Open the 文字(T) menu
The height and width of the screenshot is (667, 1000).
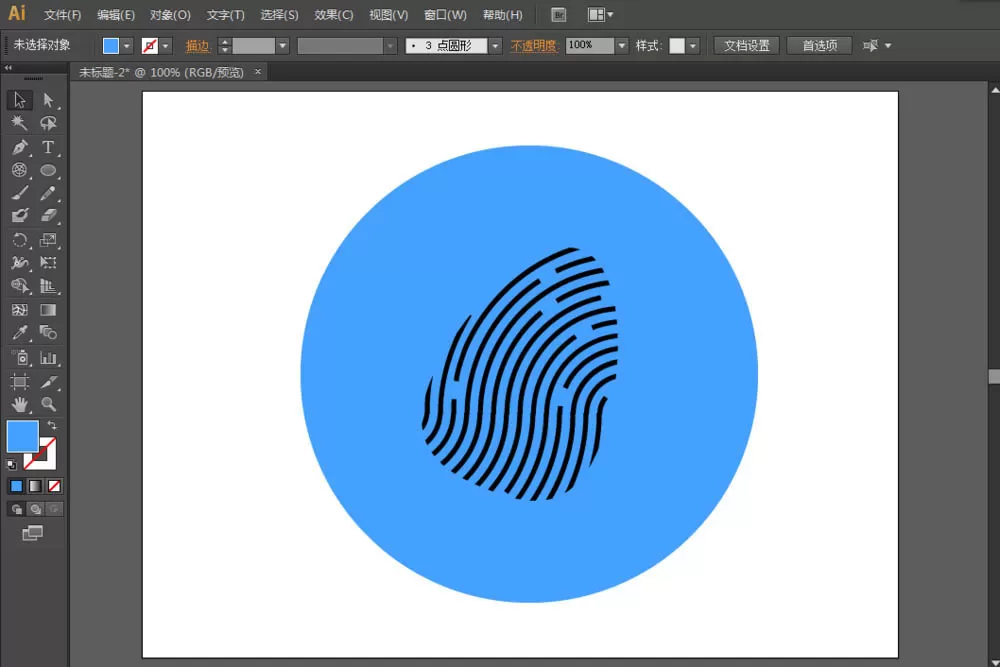pyautogui.click(x=225, y=15)
